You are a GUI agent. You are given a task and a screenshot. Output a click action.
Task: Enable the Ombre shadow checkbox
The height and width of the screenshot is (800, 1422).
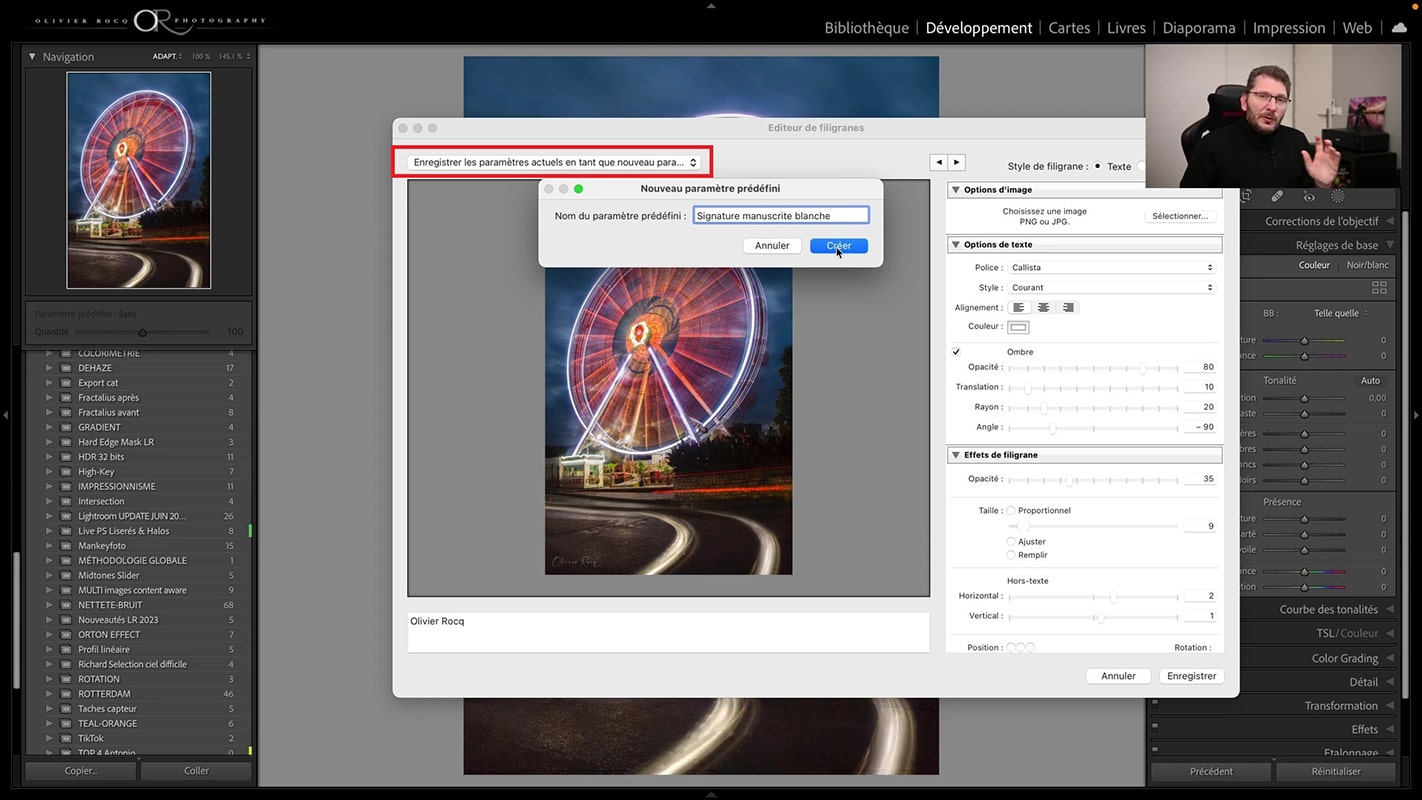(956, 352)
